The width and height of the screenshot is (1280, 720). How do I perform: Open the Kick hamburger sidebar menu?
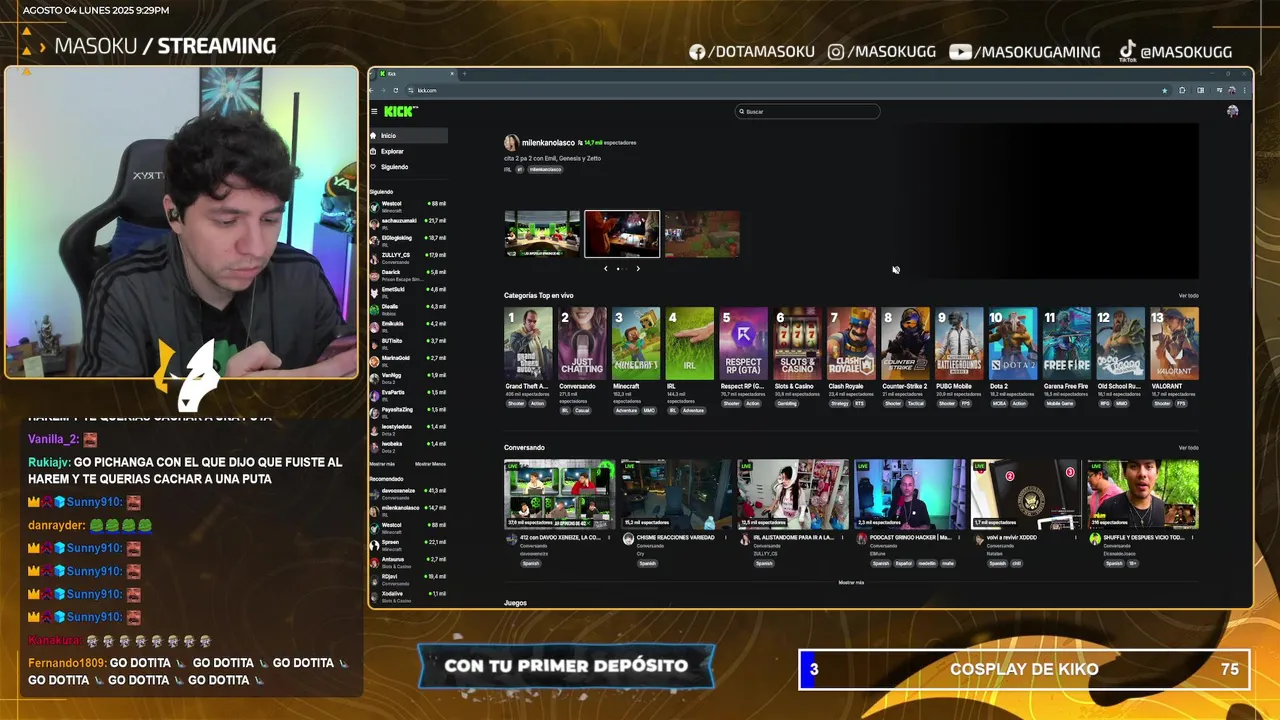click(375, 112)
